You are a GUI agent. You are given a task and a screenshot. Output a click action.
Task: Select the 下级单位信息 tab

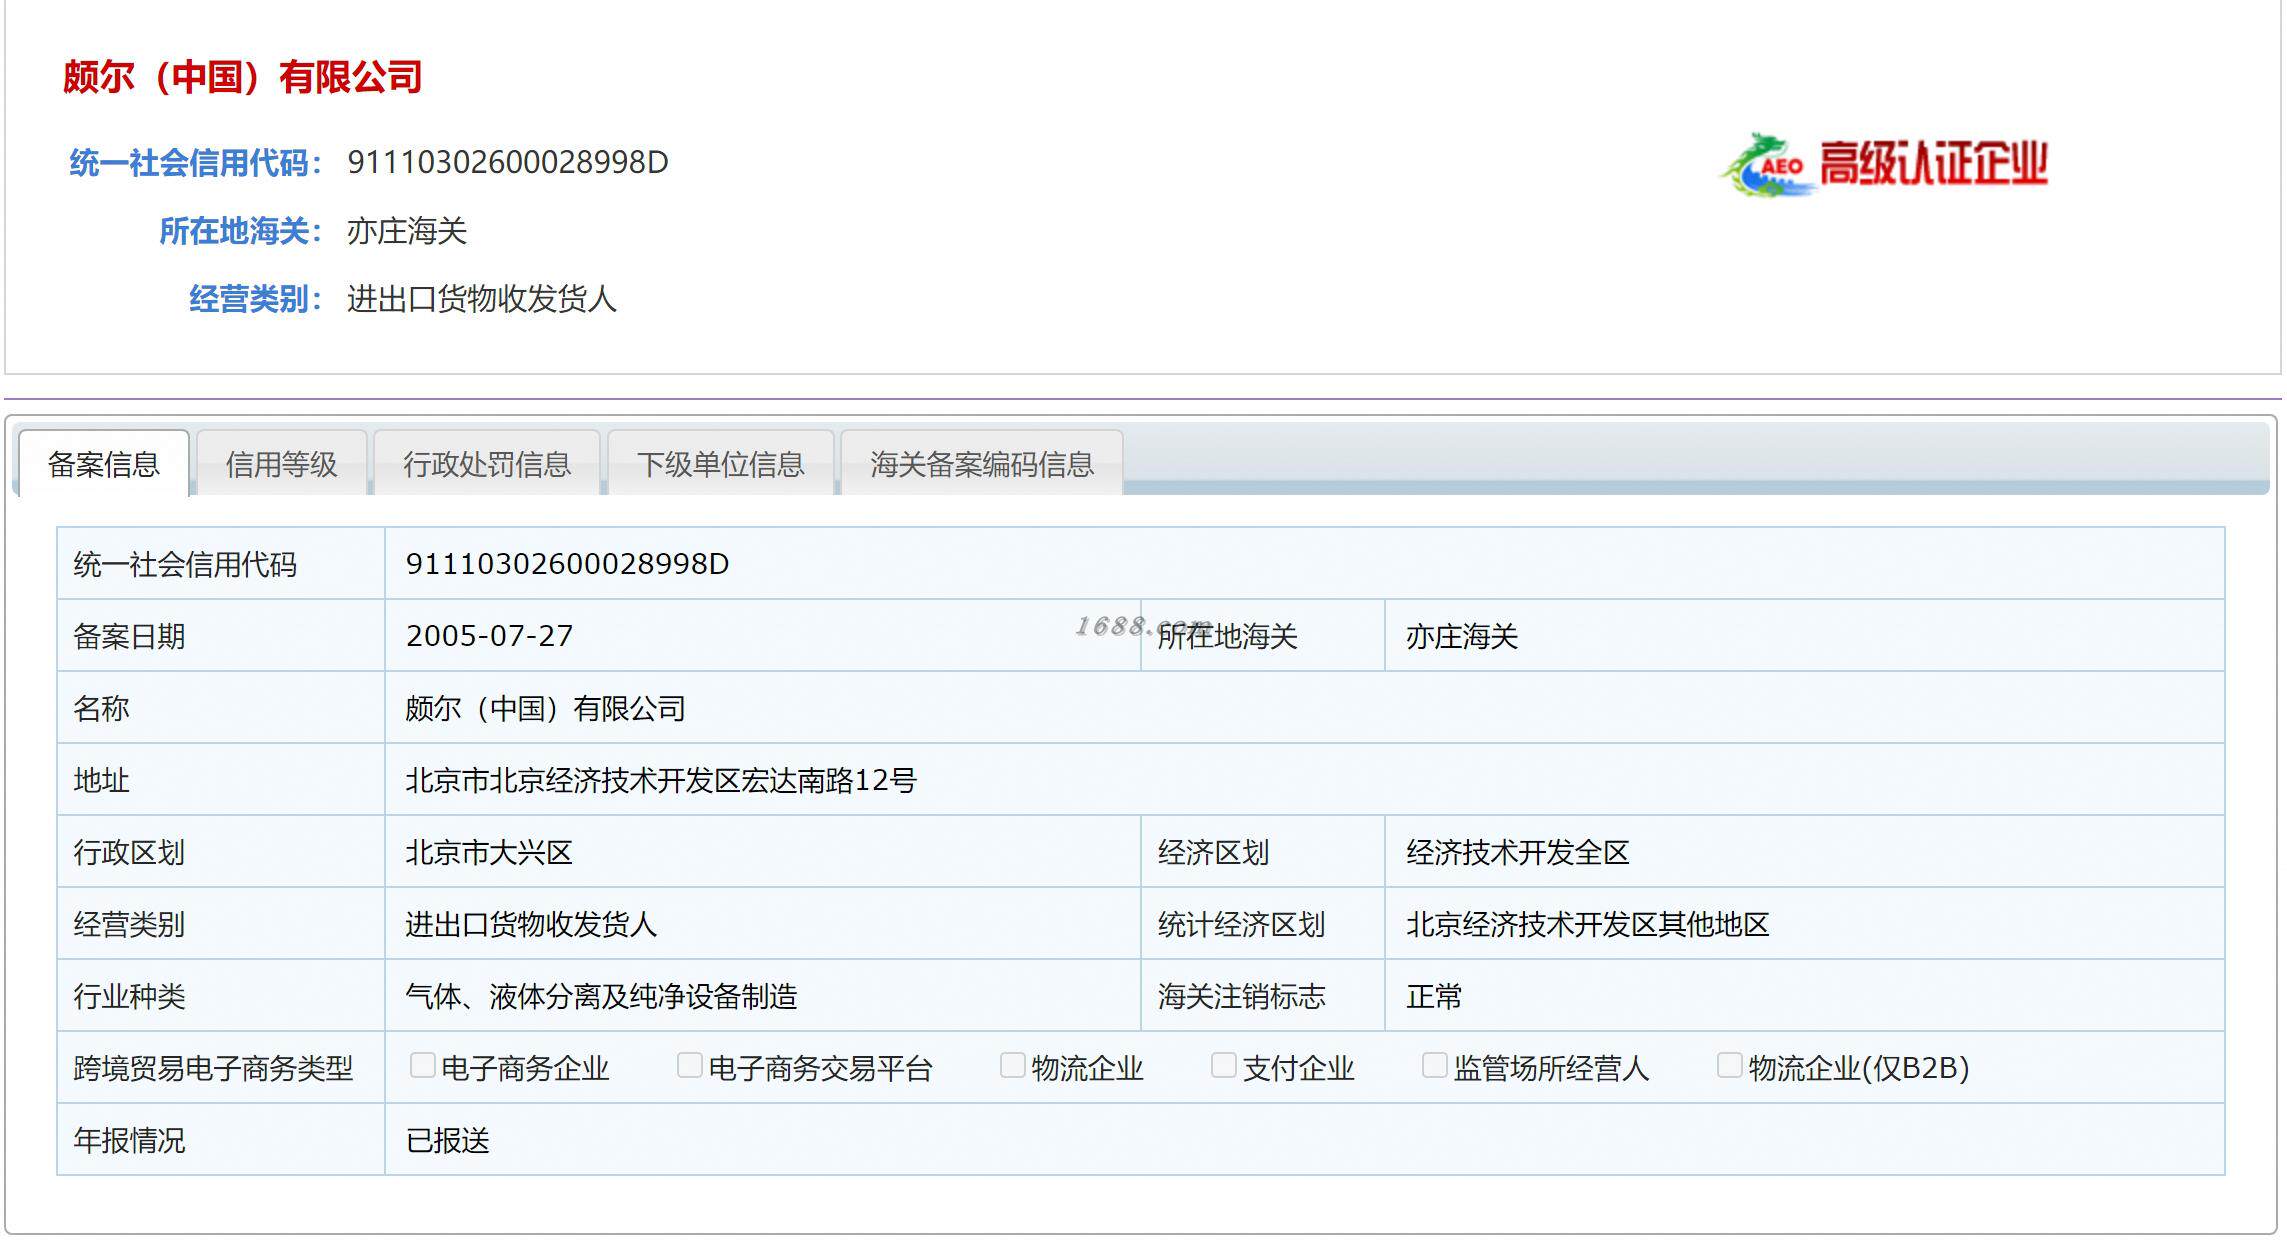(x=720, y=464)
